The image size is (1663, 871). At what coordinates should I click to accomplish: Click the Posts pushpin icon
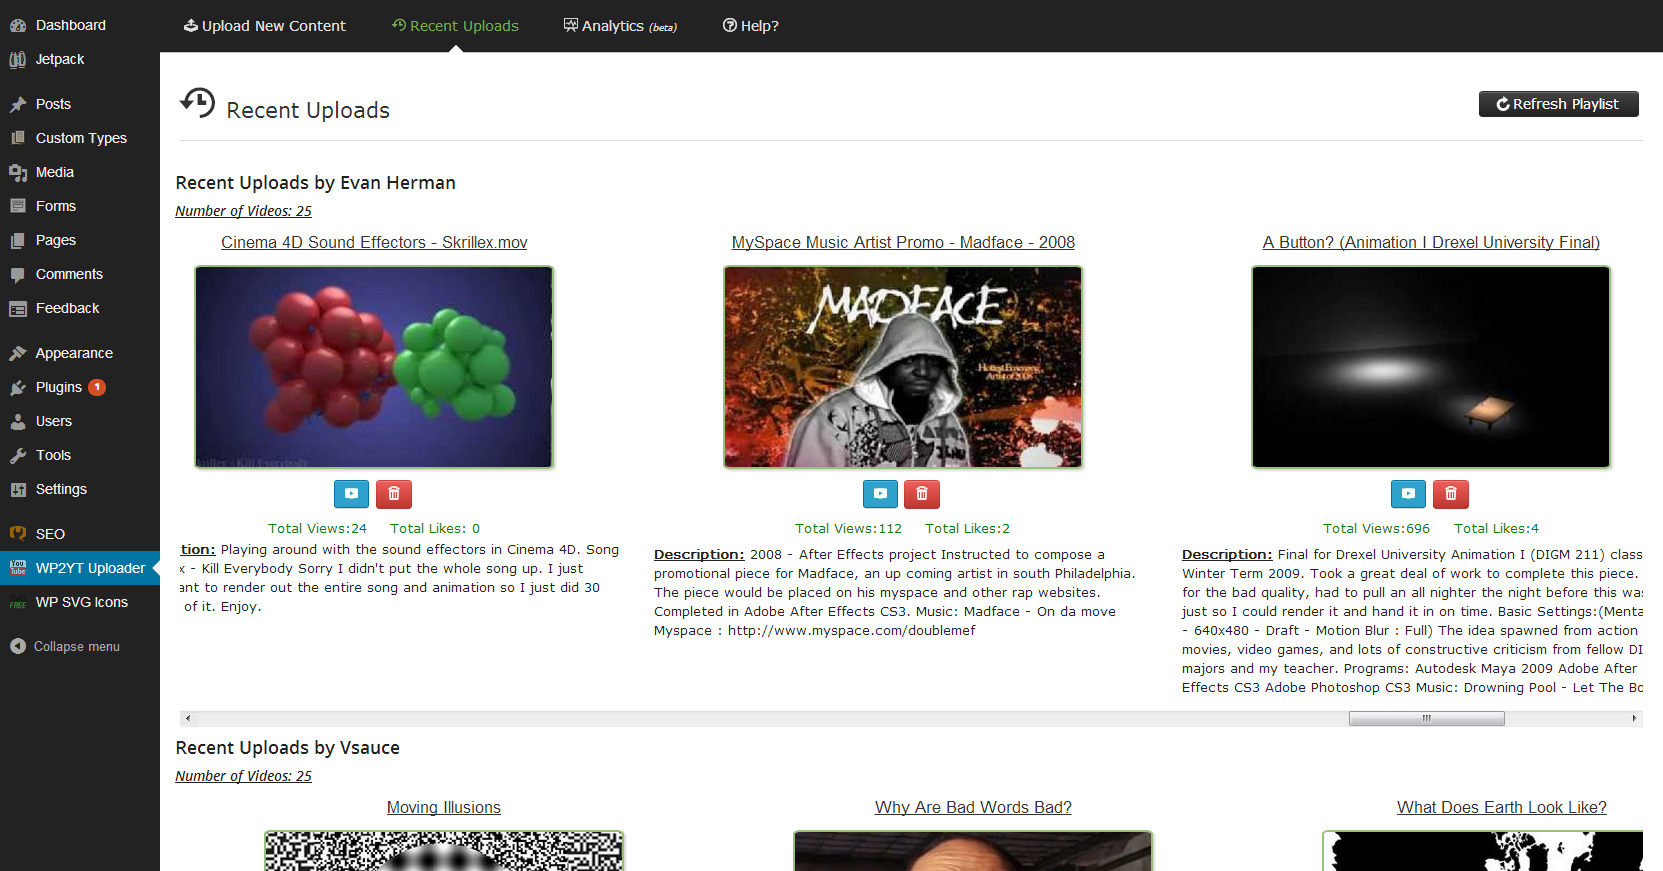(18, 104)
